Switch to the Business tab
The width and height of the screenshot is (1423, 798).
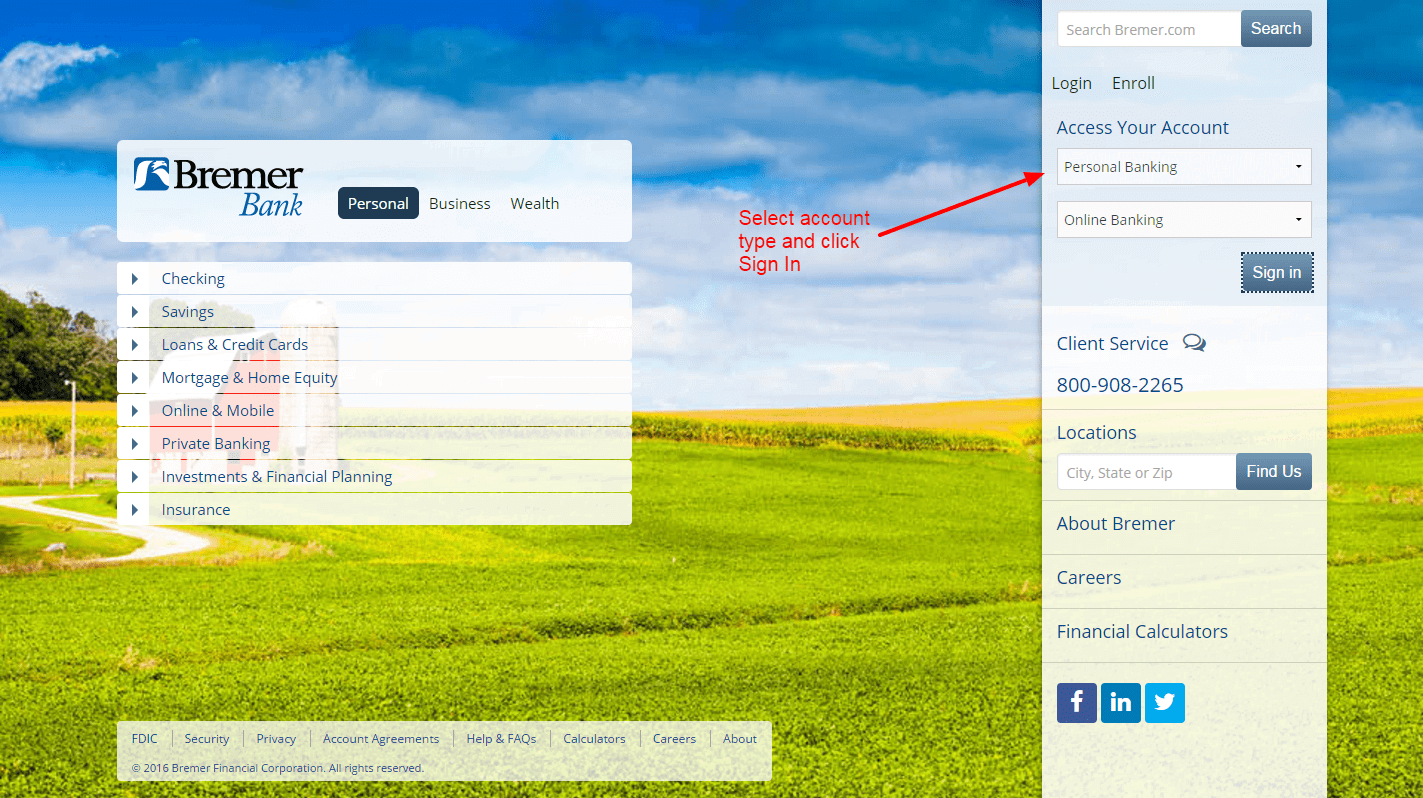[460, 203]
